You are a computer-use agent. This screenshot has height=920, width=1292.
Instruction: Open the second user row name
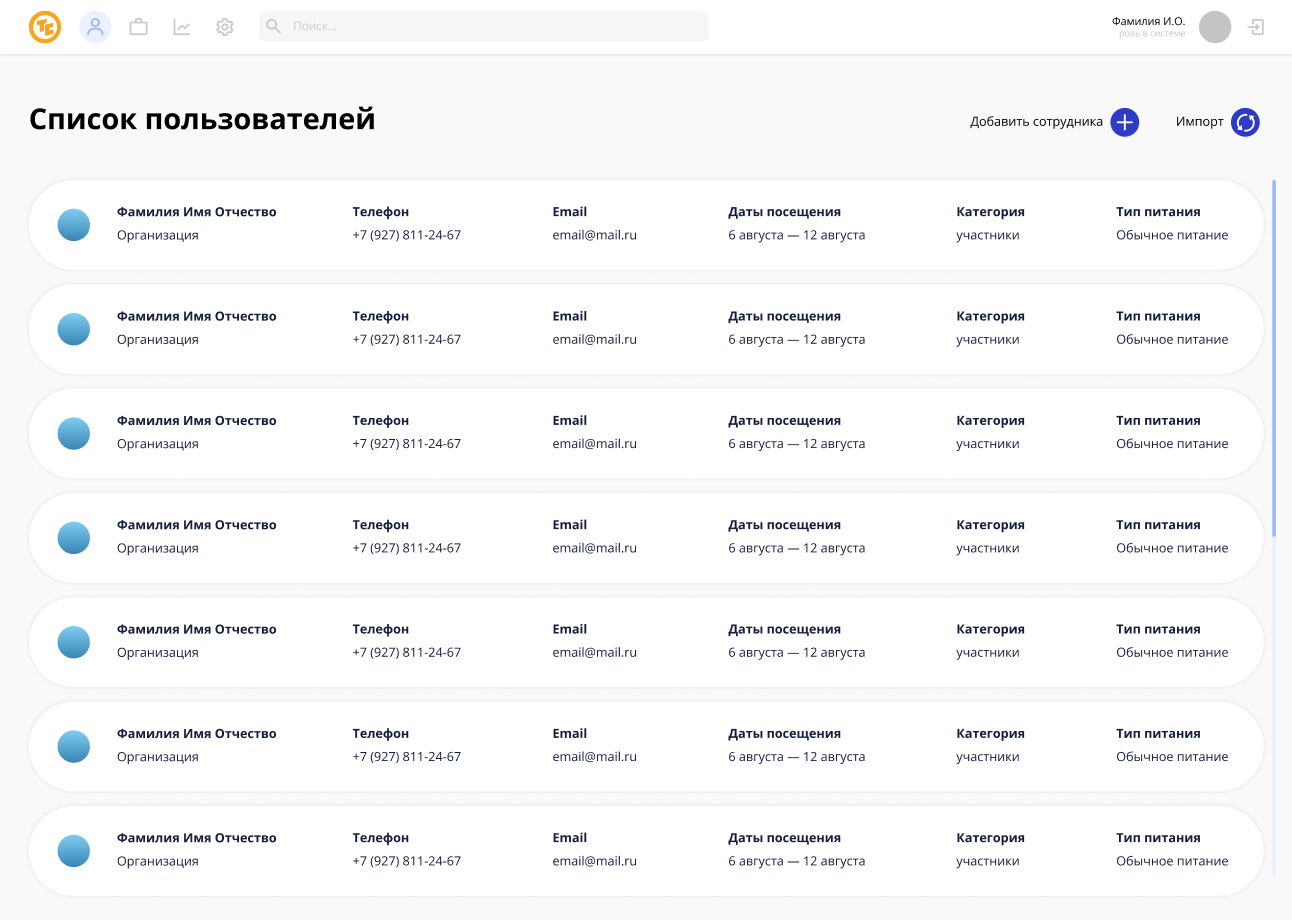pyautogui.click(x=196, y=316)
